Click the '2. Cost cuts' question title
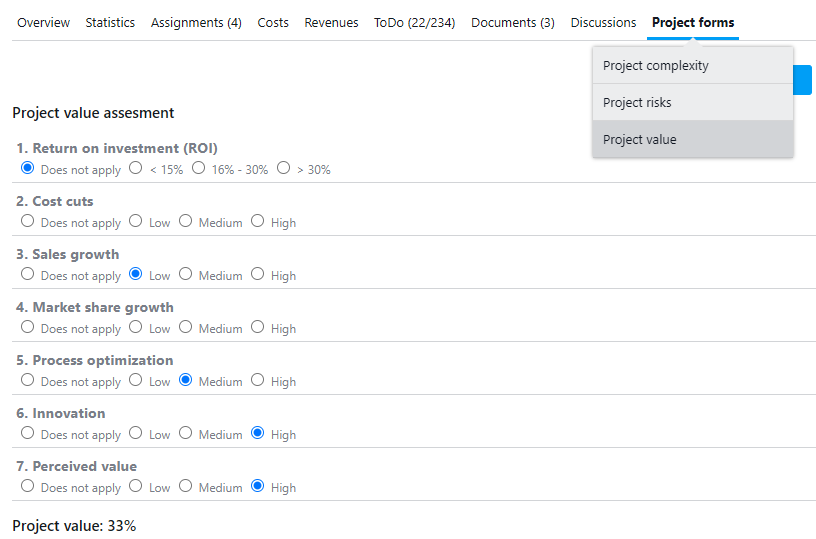This screenshot has width=816, height=539. (55, 201)
